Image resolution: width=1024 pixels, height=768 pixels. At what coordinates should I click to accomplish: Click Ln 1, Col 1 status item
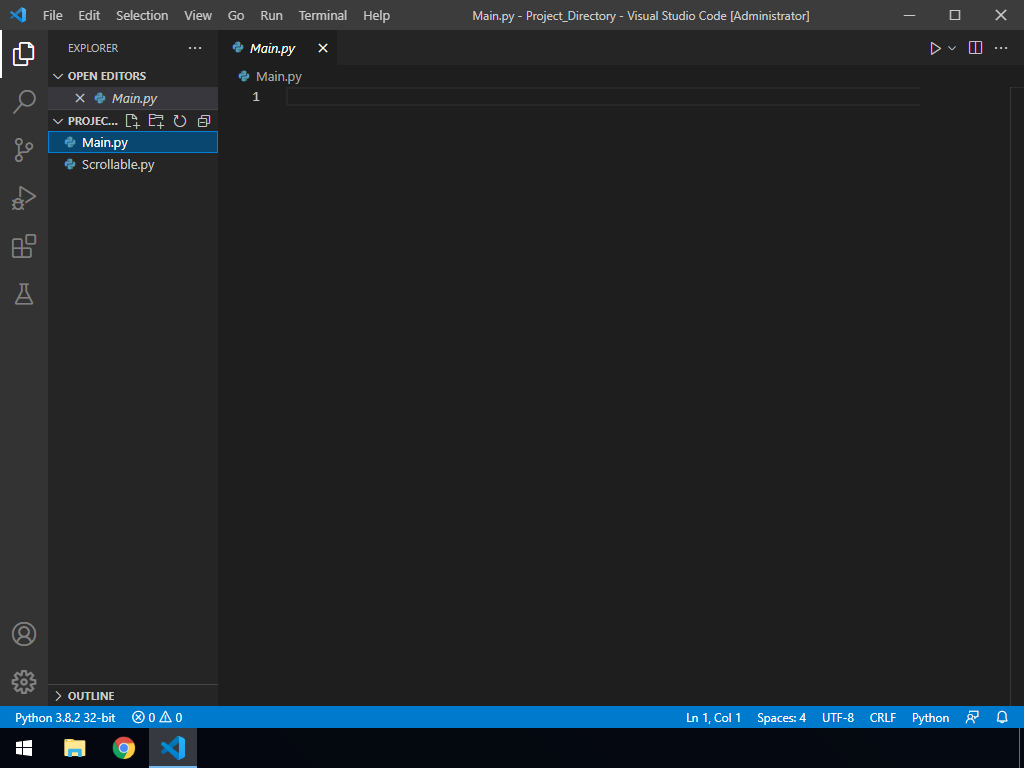pyautogui.click(x=713, y=717)
